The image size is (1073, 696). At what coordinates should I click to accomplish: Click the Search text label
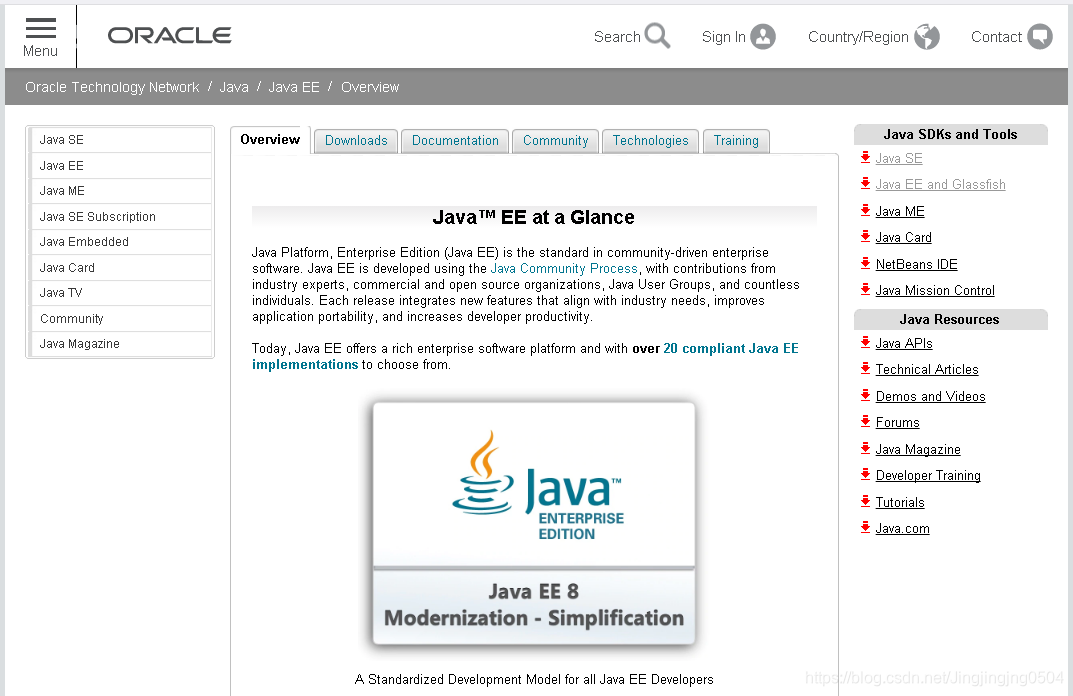[617, 37]
